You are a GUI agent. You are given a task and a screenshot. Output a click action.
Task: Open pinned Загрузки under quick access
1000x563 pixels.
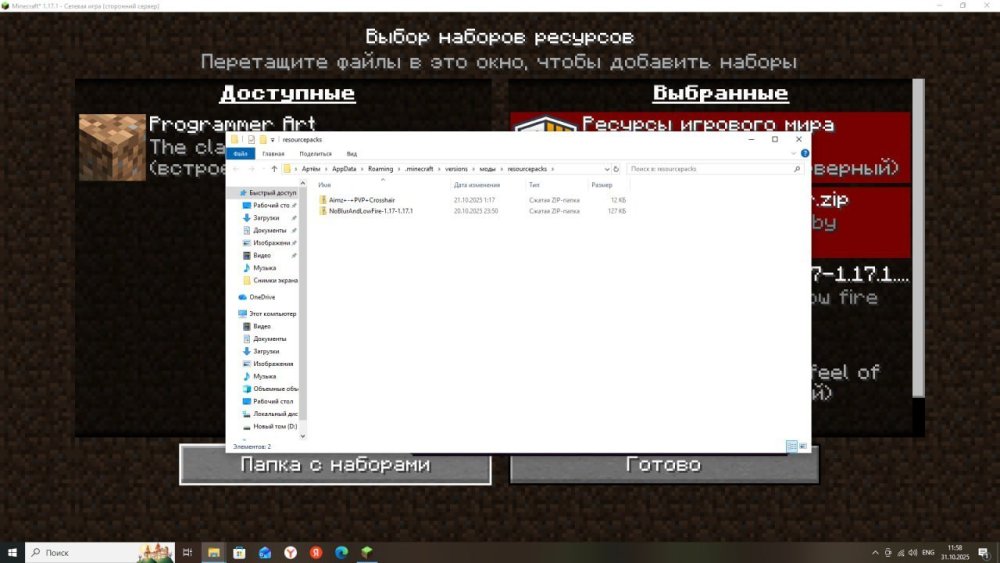(x=261, y=218)
